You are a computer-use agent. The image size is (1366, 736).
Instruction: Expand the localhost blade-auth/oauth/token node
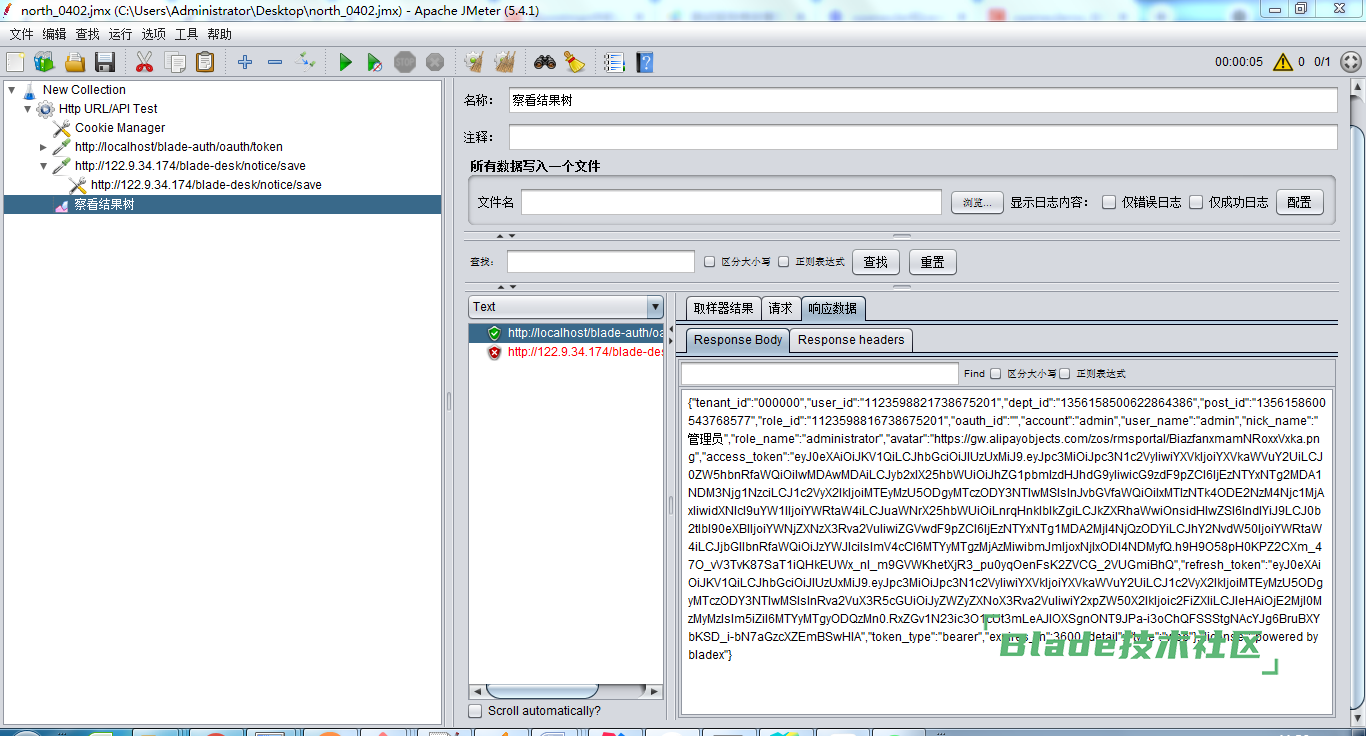click(44, 147)
